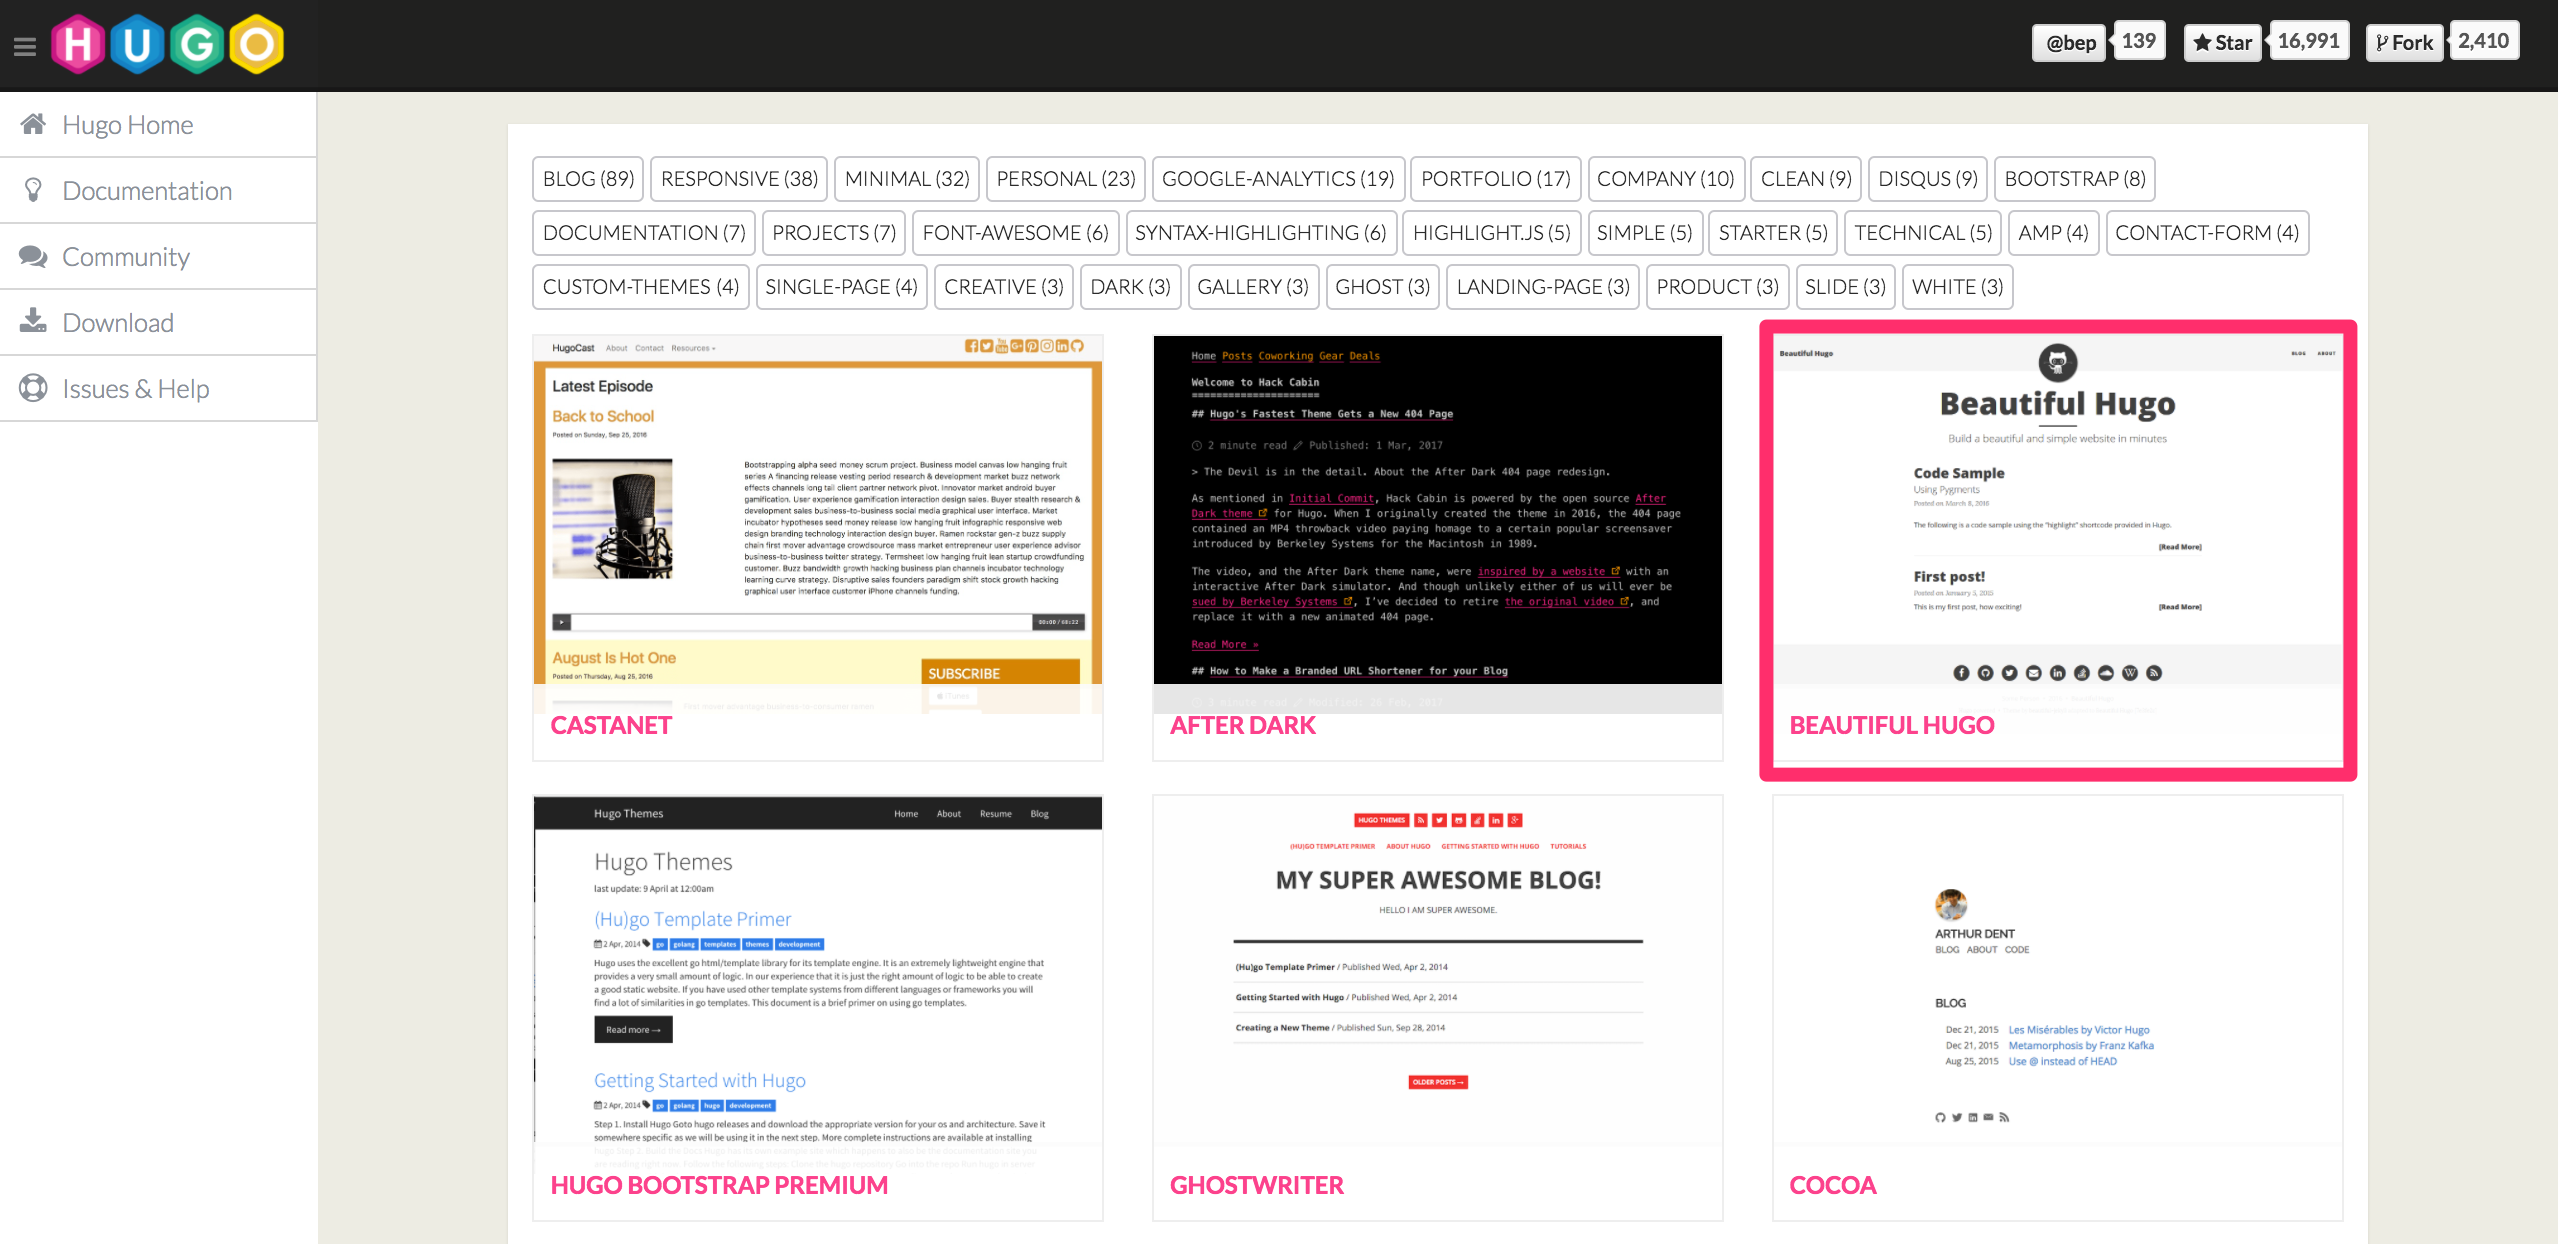Filter by BOOTSTRAP (8) tag
This screenshot has width=2558, height=1244.
point(2075,179)
